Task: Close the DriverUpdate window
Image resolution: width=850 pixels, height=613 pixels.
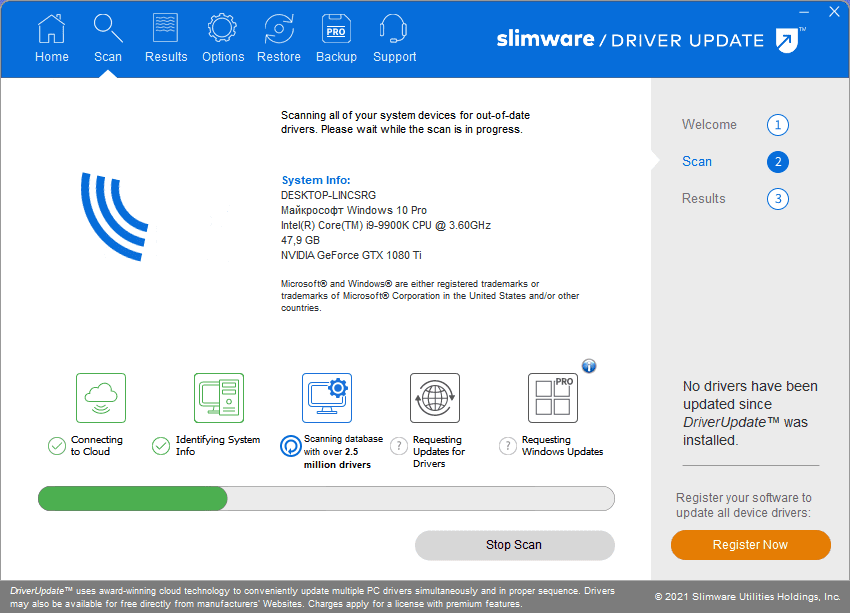Action: pos(834,11)
